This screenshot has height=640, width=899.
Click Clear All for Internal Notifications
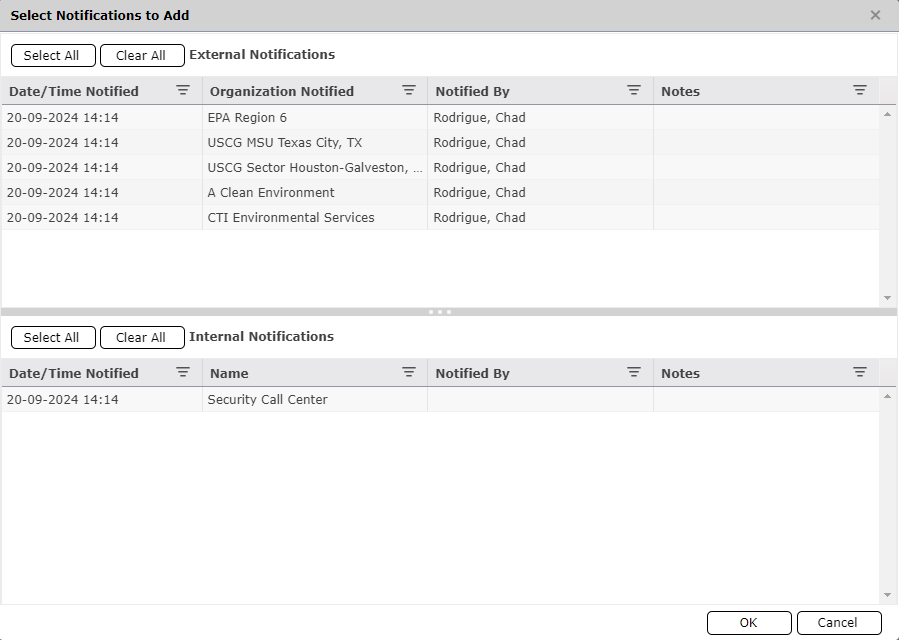click(x=142, y=337)
